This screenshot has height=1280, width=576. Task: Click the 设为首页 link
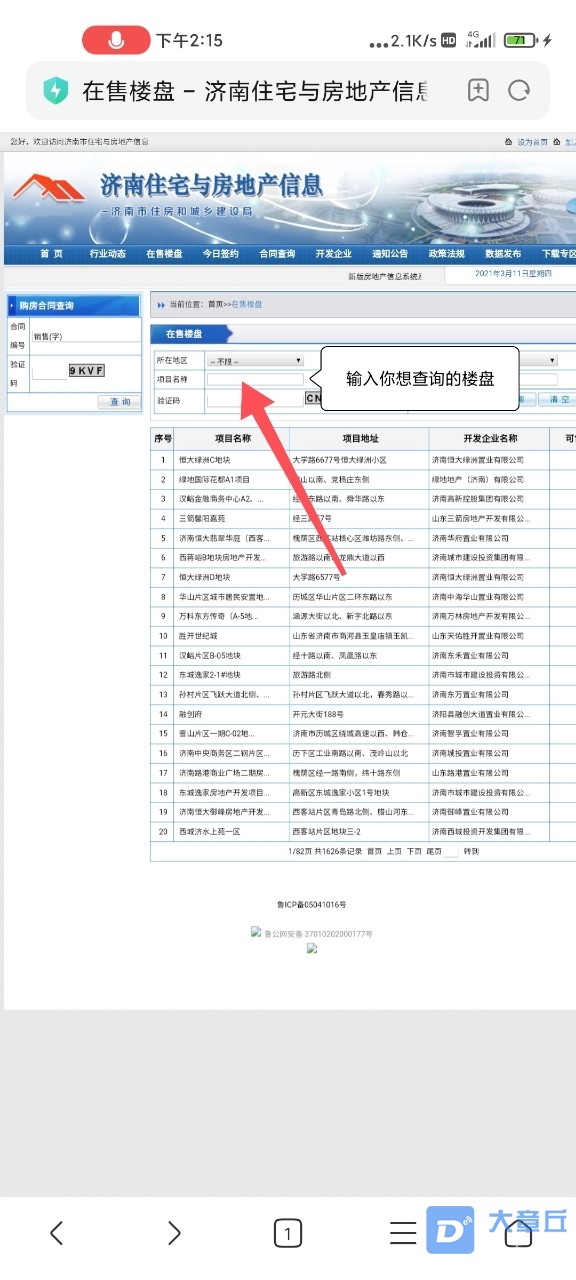click(532, 143)
